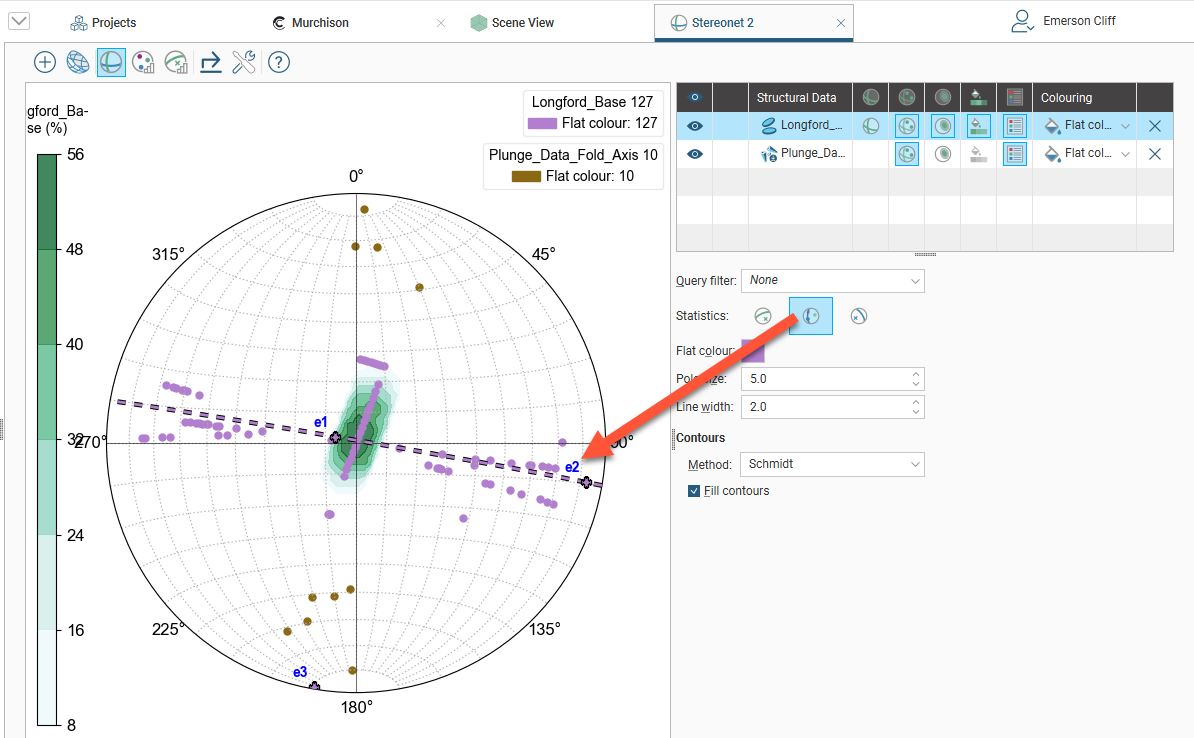The image size is (1194, 738).
Task: Click the panel splitter handle below the table
Action: point(924,254)
